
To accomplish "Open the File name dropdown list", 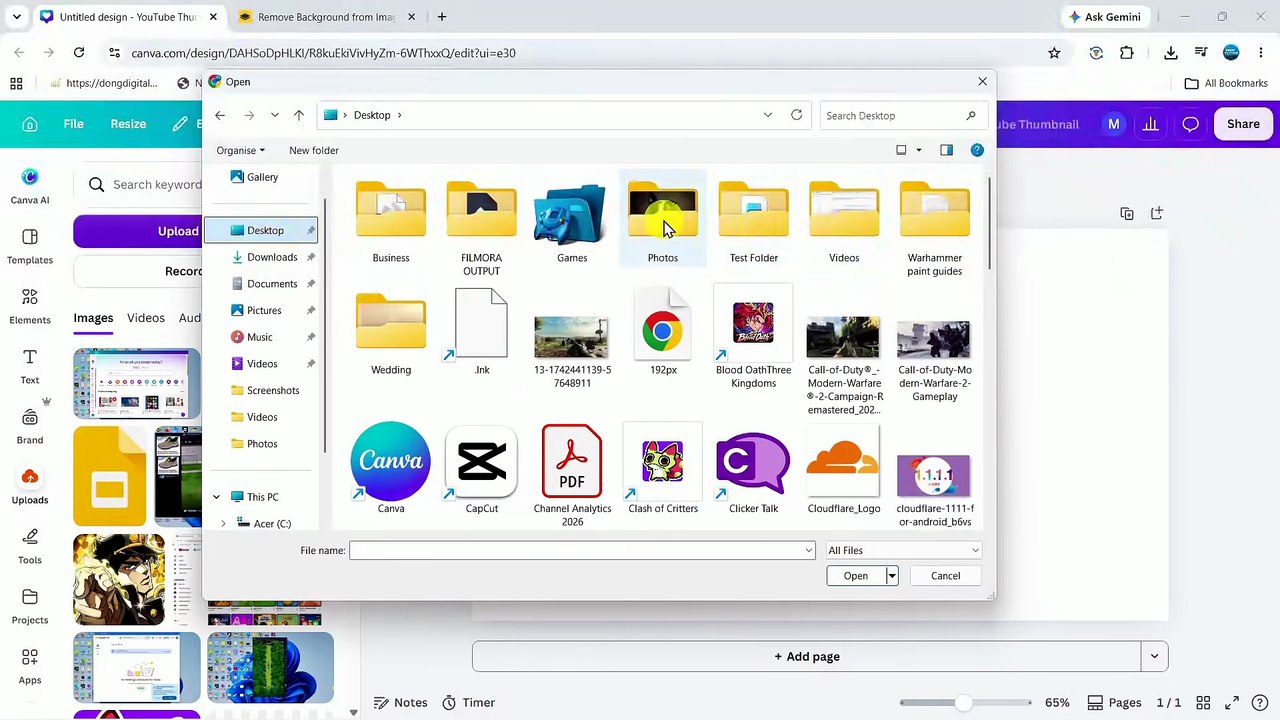I will pyautogui.click(x=808, y=550).
